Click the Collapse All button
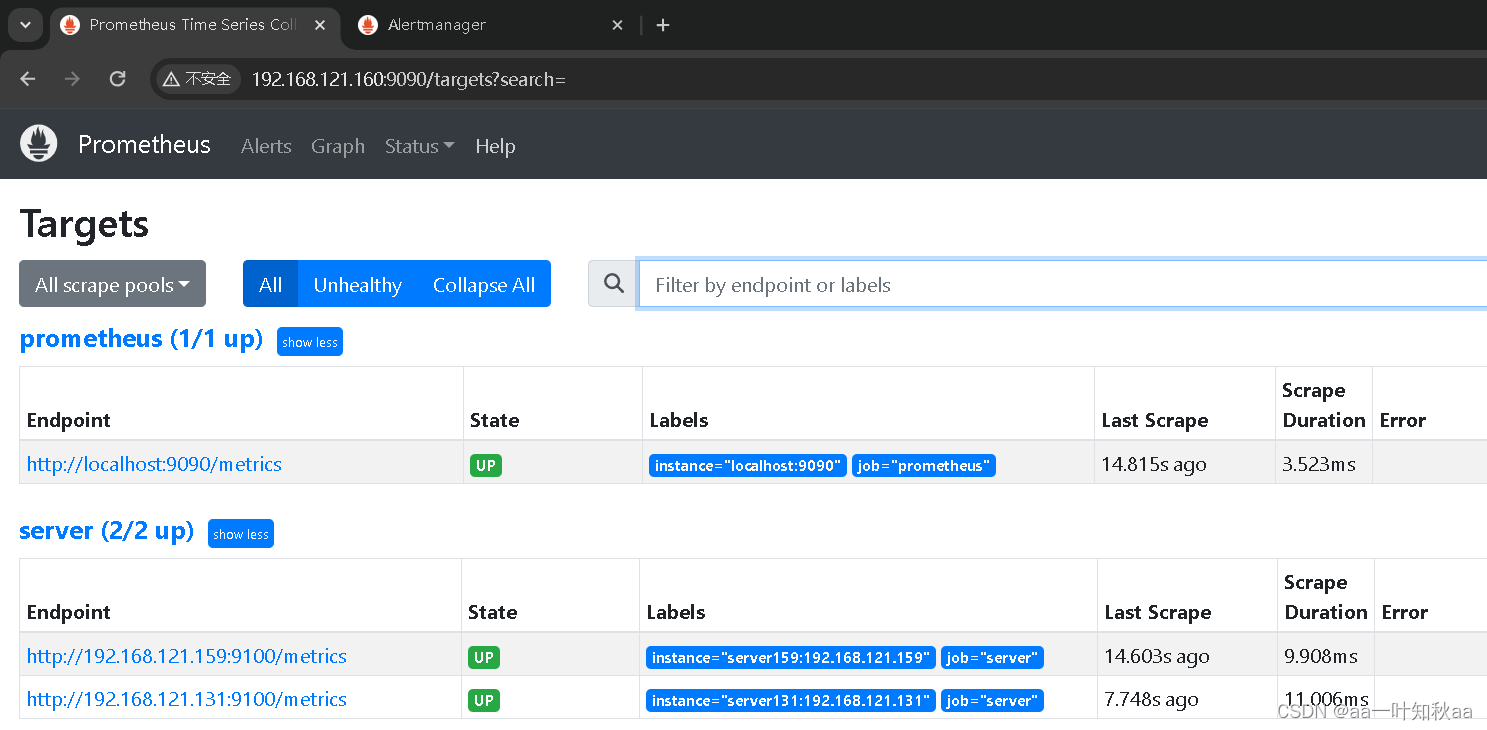This screenshot has width=1487, height=730. coord(484,284)
